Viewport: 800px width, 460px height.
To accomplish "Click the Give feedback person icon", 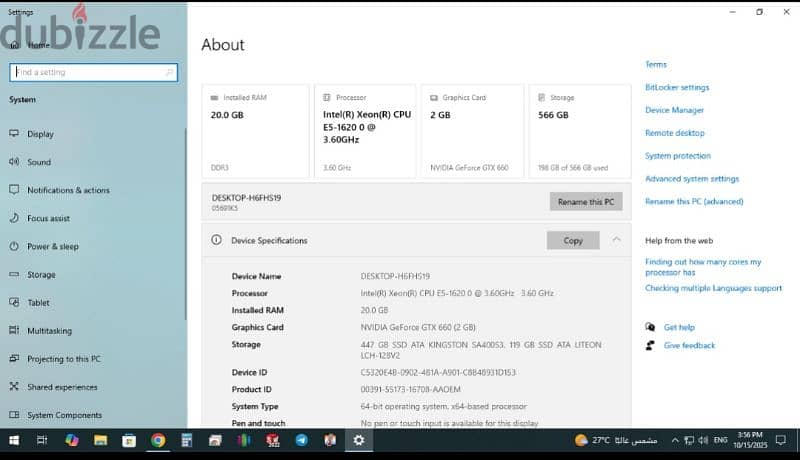I will pos(650,345).
